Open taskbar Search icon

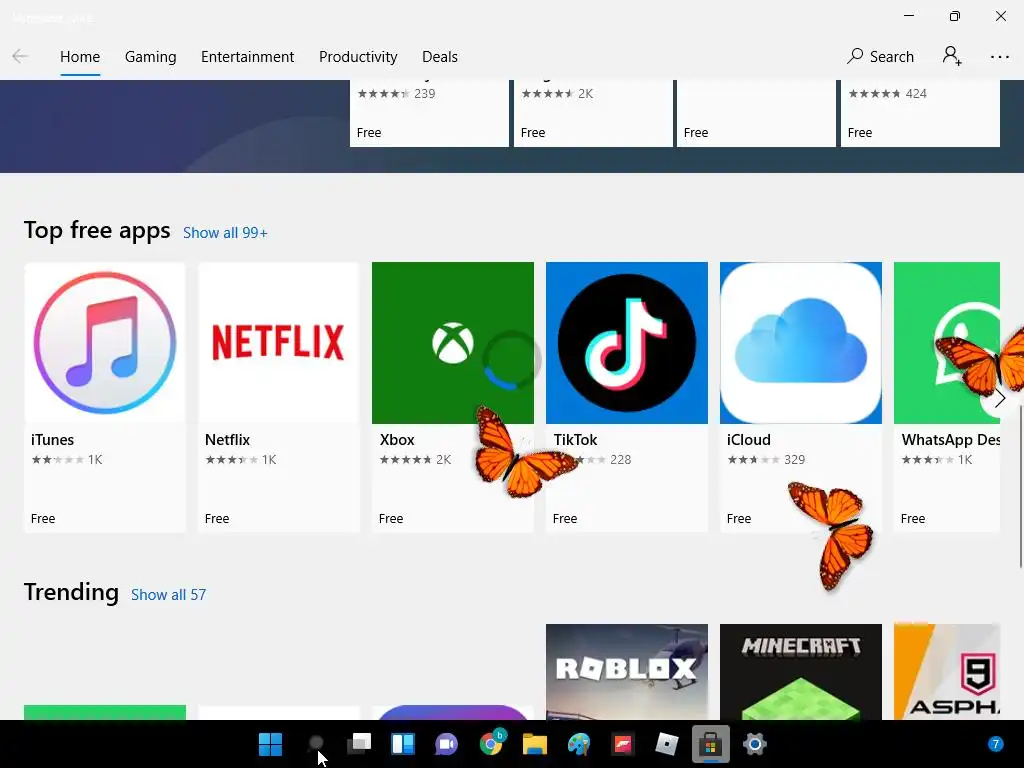coord(315,744)
